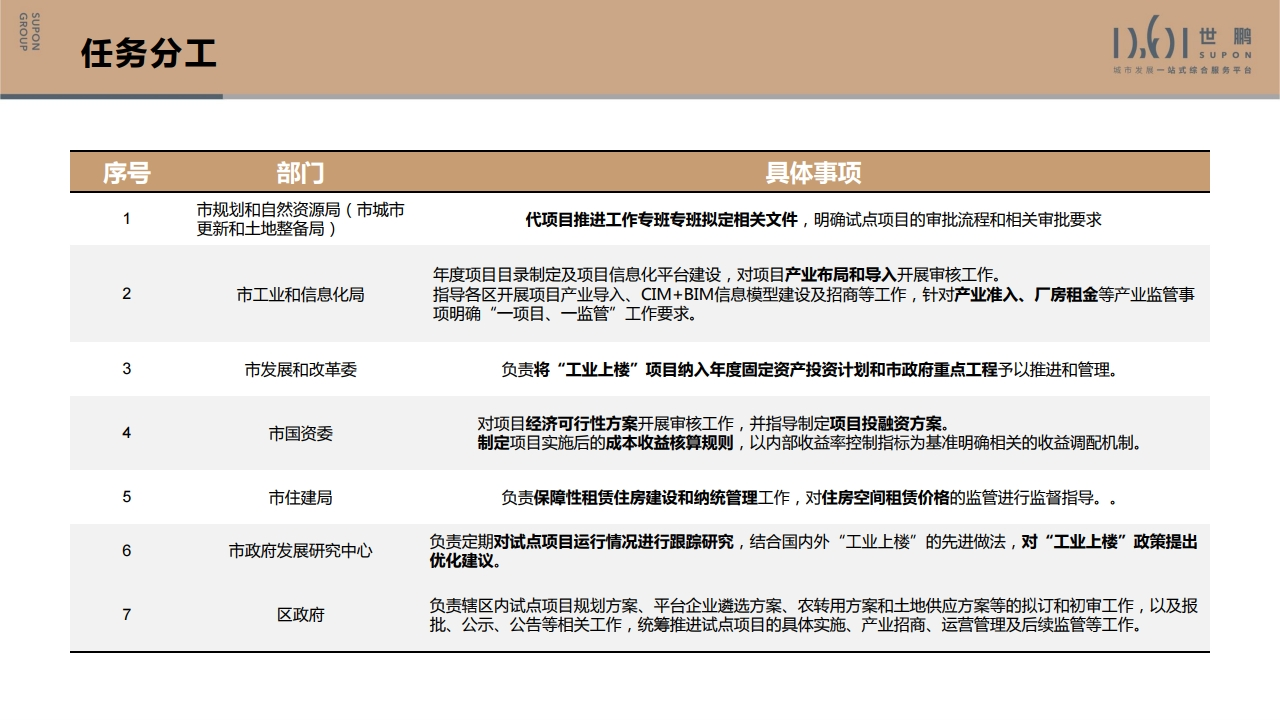Click the 具体事项 column header

tap(813, 173)
